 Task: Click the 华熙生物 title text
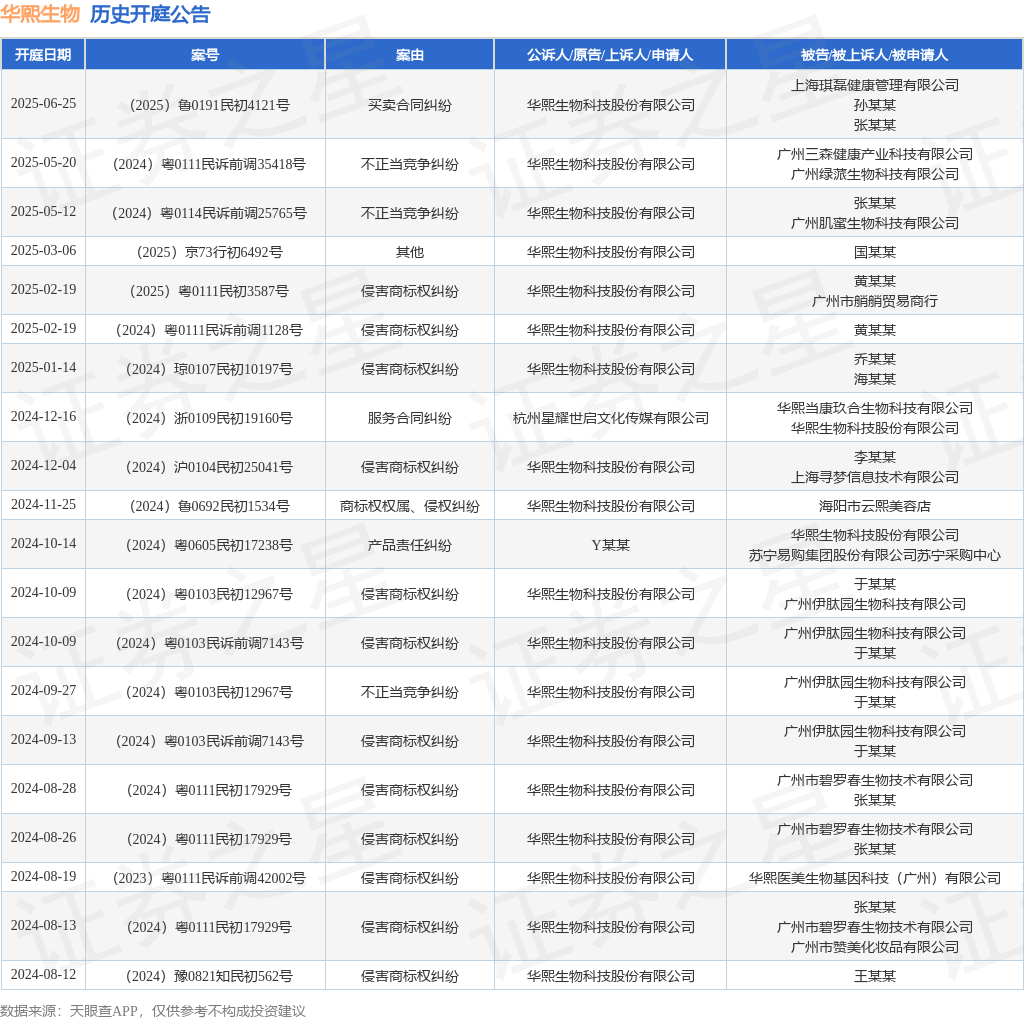[x=40, y=14]
